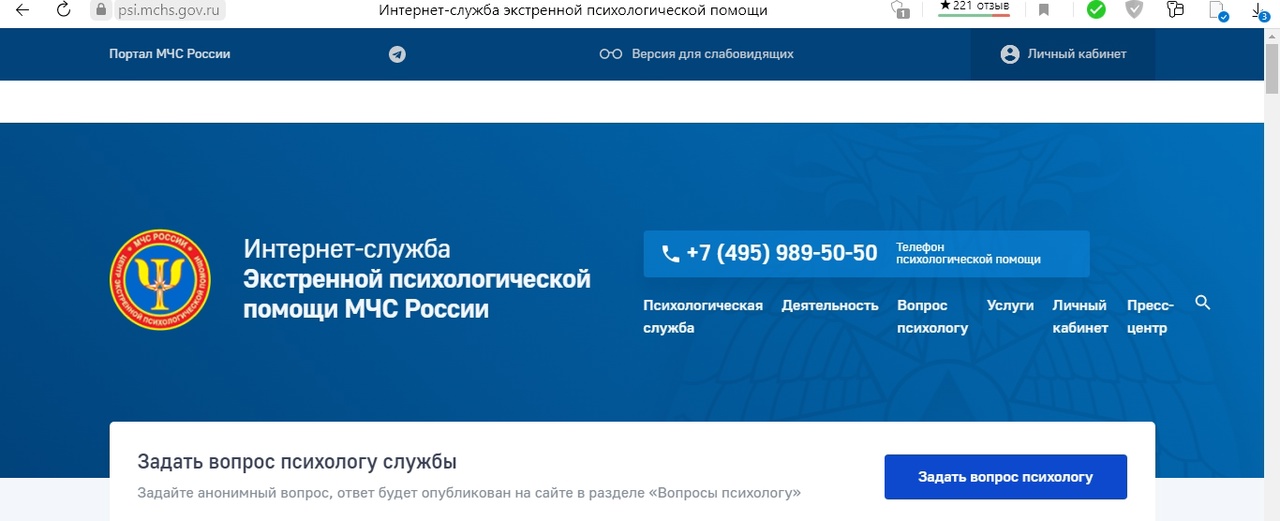1280x521 pixels.
Task: Open Деятельность menu item
Action: tap(830, 305)
